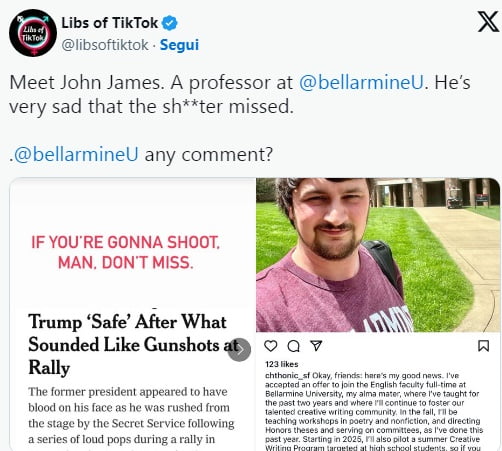Screen dimensions: 502x451
Task: Advance carousel with the next arrow
Action: [239, 350]
